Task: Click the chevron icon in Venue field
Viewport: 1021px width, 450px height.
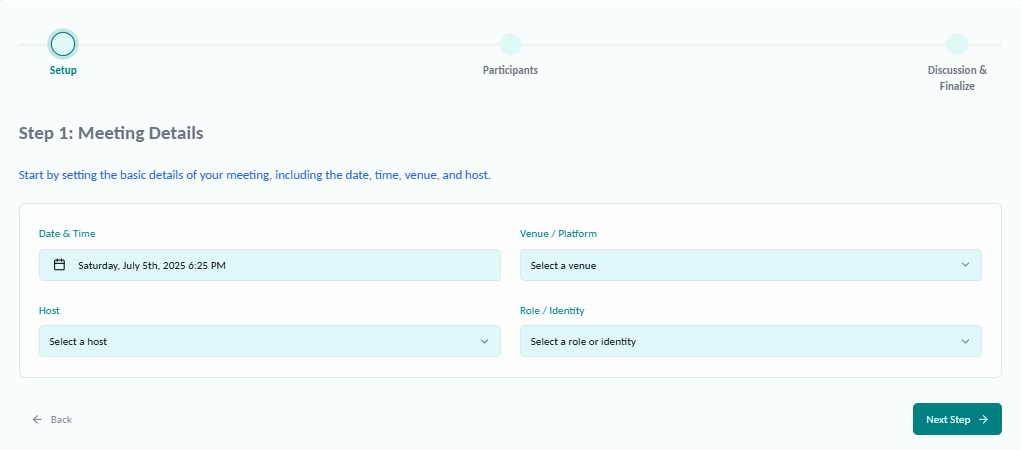Action: click(965, 265)
